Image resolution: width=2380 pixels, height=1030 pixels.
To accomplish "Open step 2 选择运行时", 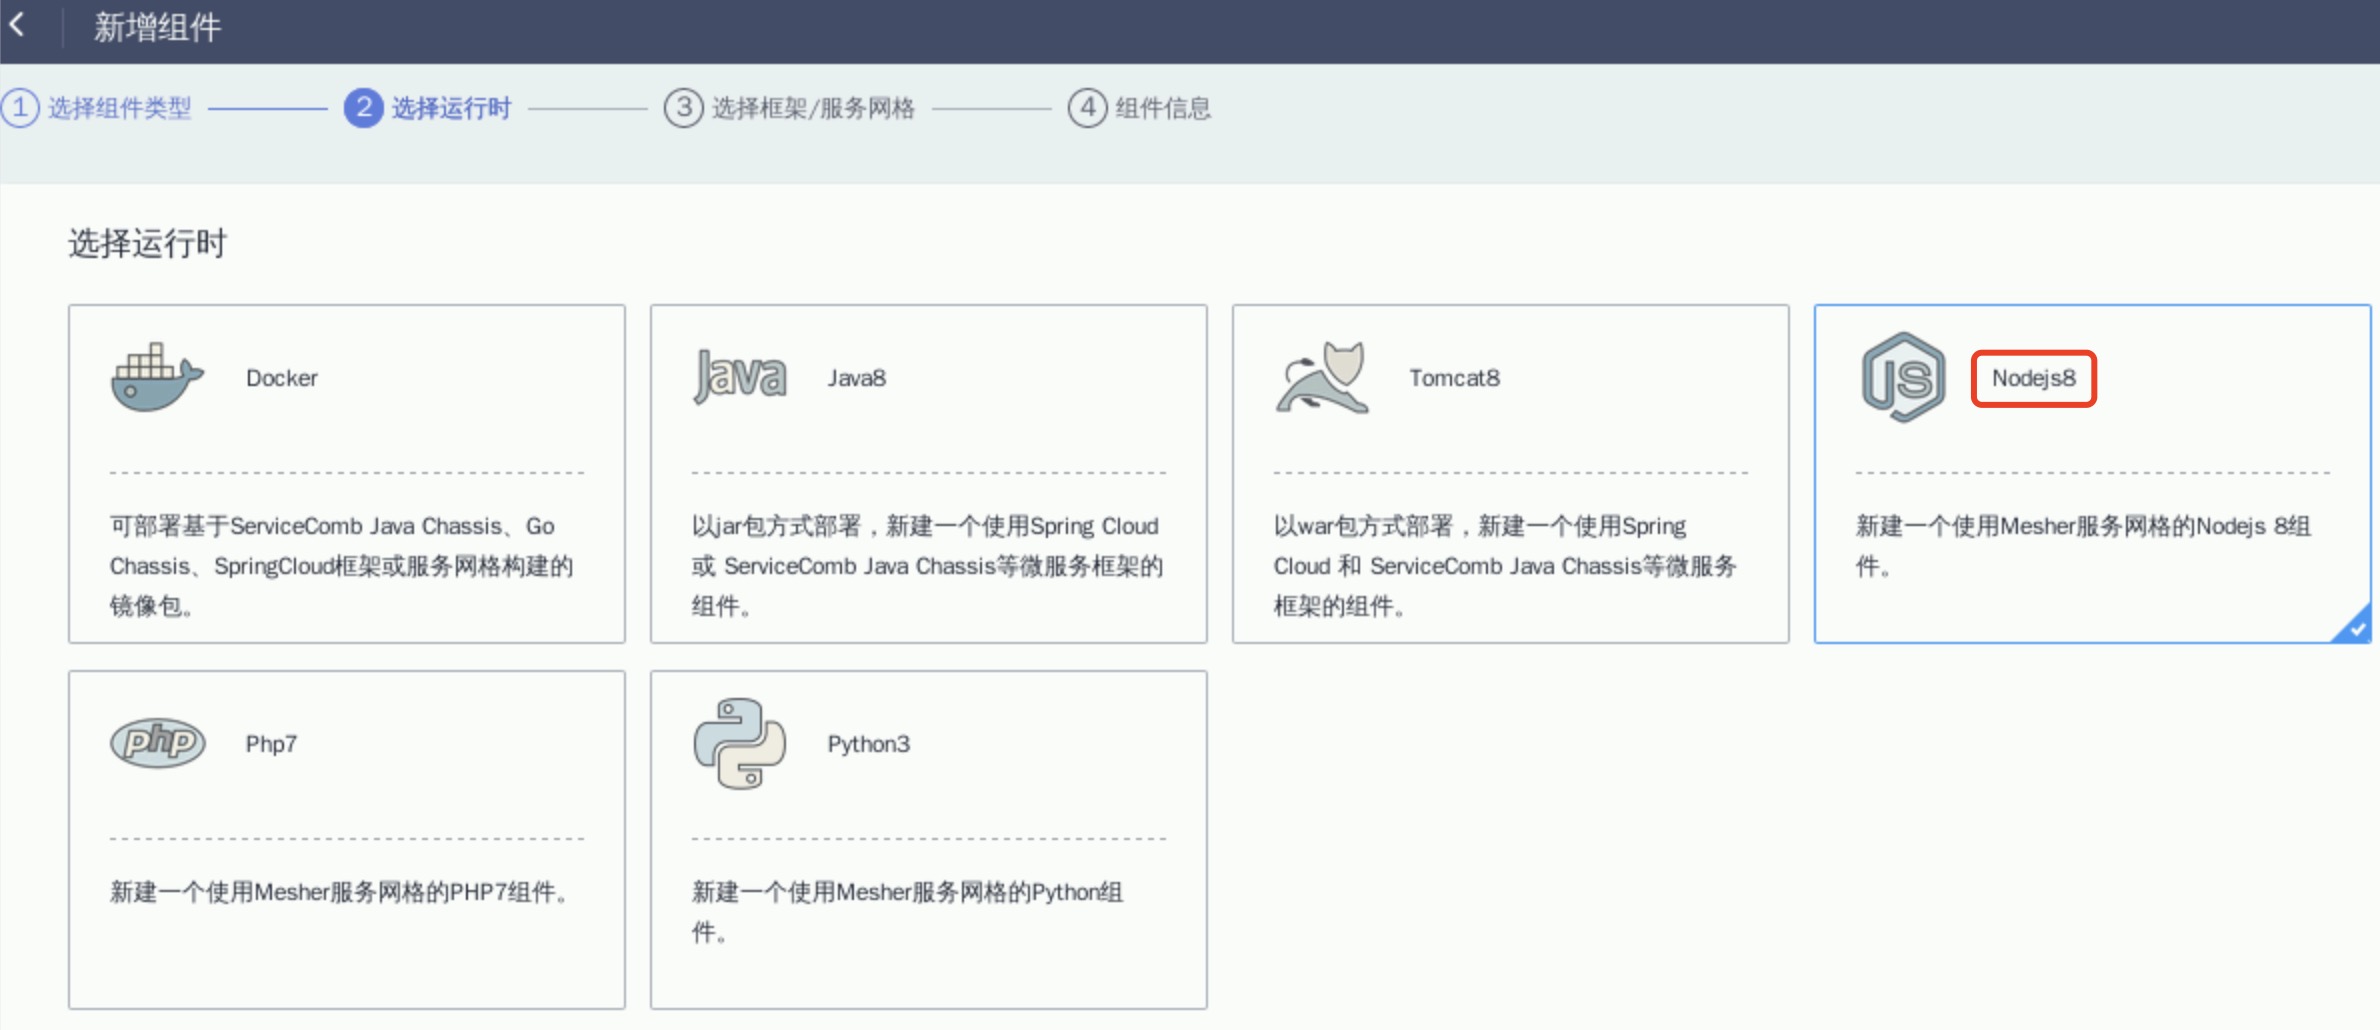I will [x=450, y=108].
